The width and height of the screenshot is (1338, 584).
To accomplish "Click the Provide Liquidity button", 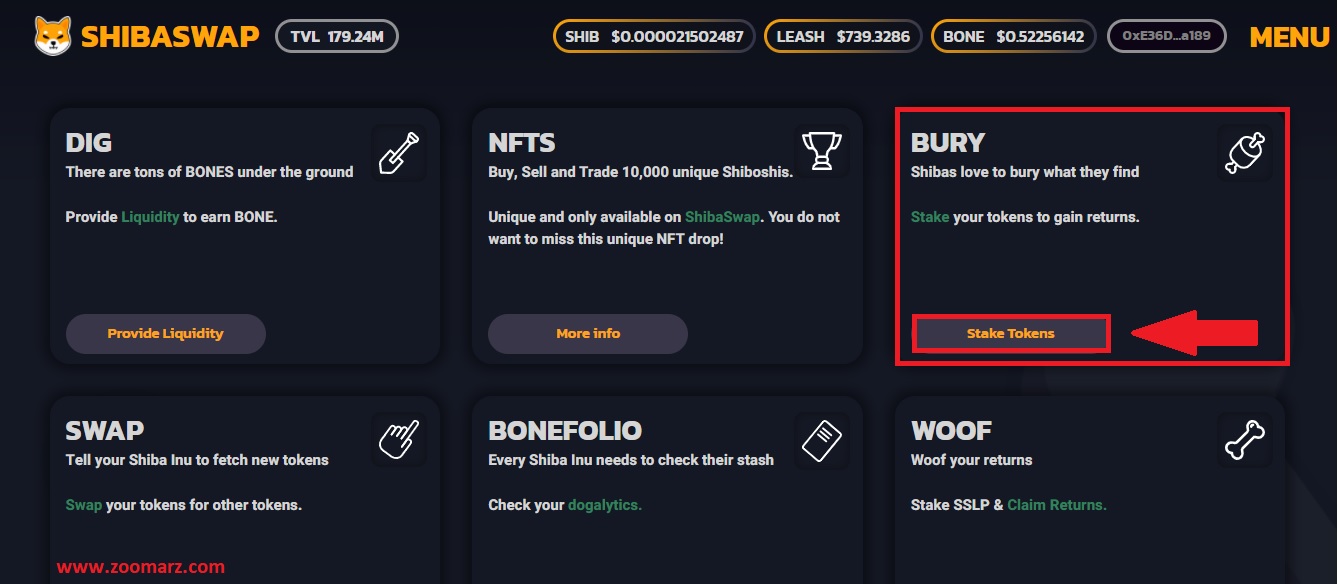I will click(x=166, y=333).
